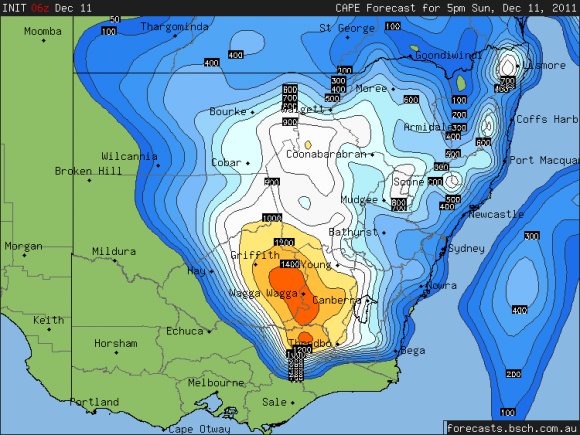This screenshot has height=435, width=580.
Task: Select the Broken Hill label
Action: [x=88, y=171]
